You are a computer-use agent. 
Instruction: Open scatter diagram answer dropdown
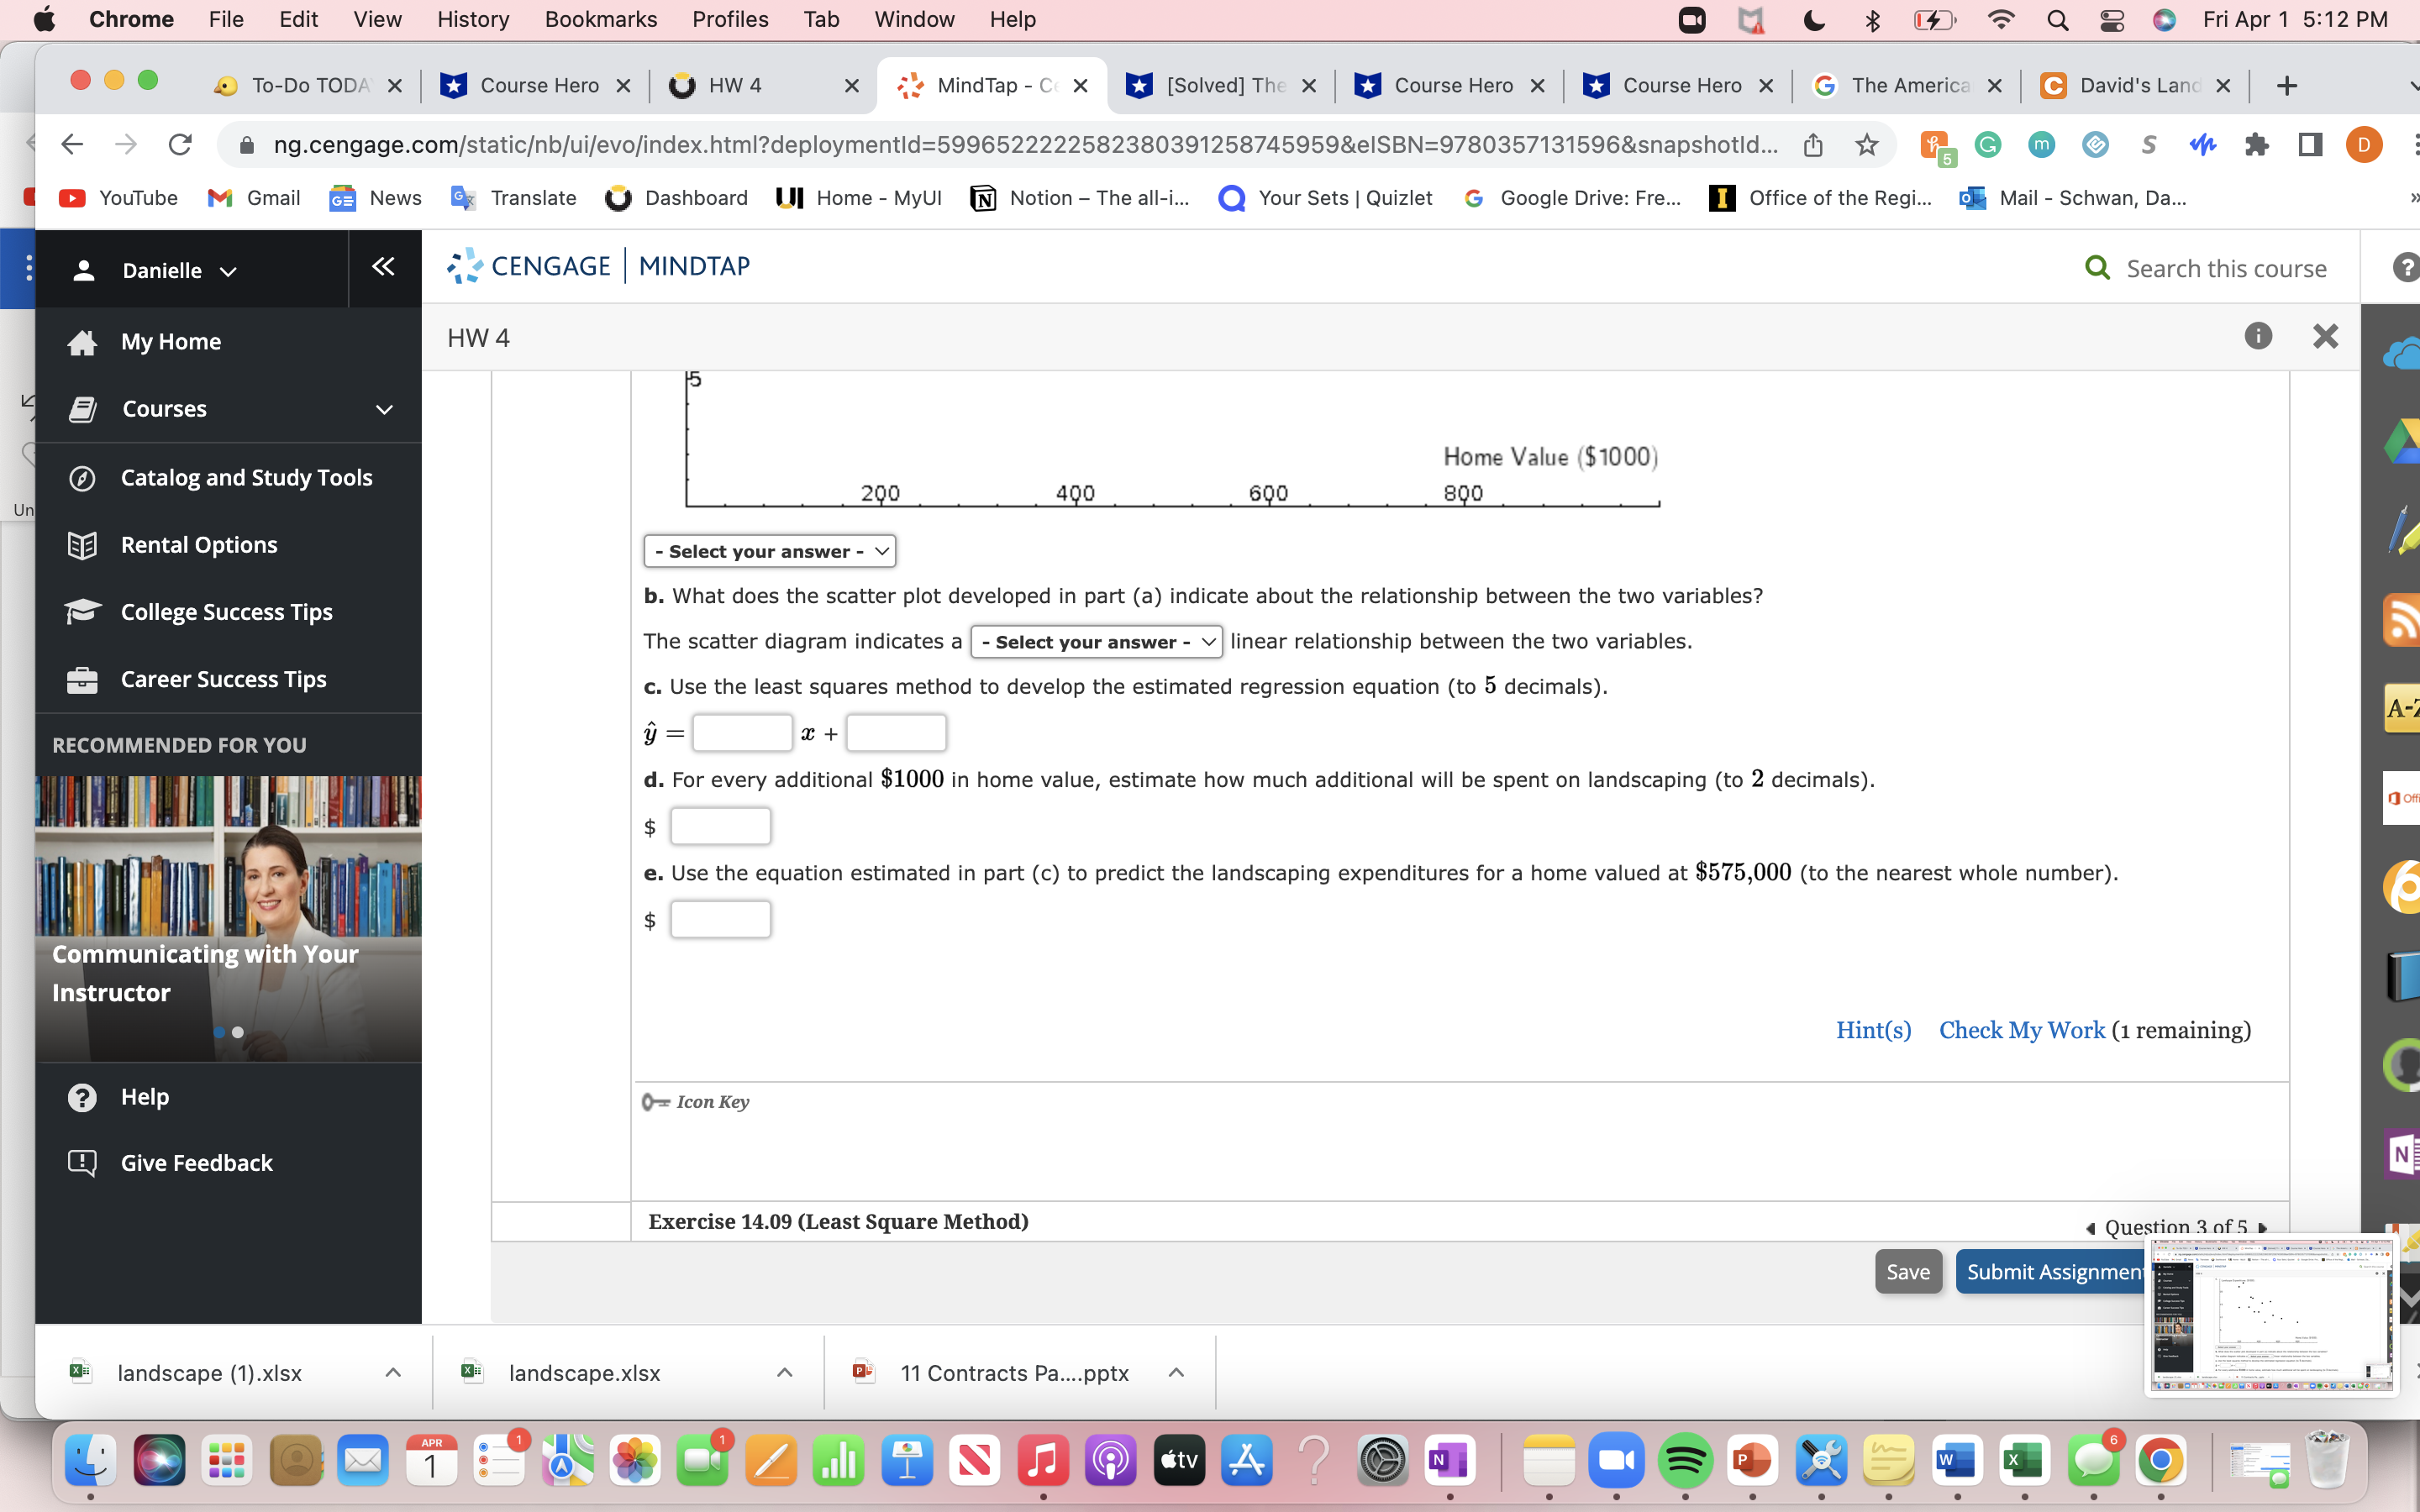(769, 551)
